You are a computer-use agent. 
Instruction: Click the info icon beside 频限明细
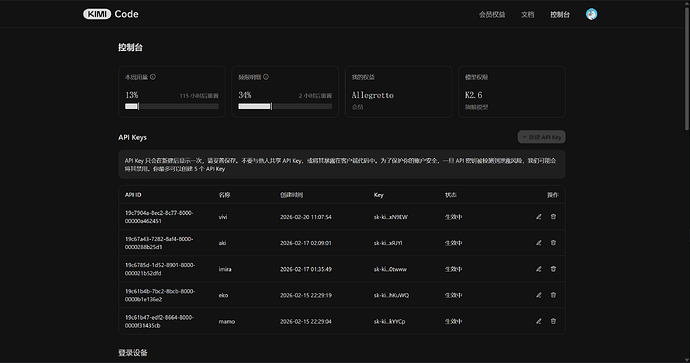[x=266, y=77]
